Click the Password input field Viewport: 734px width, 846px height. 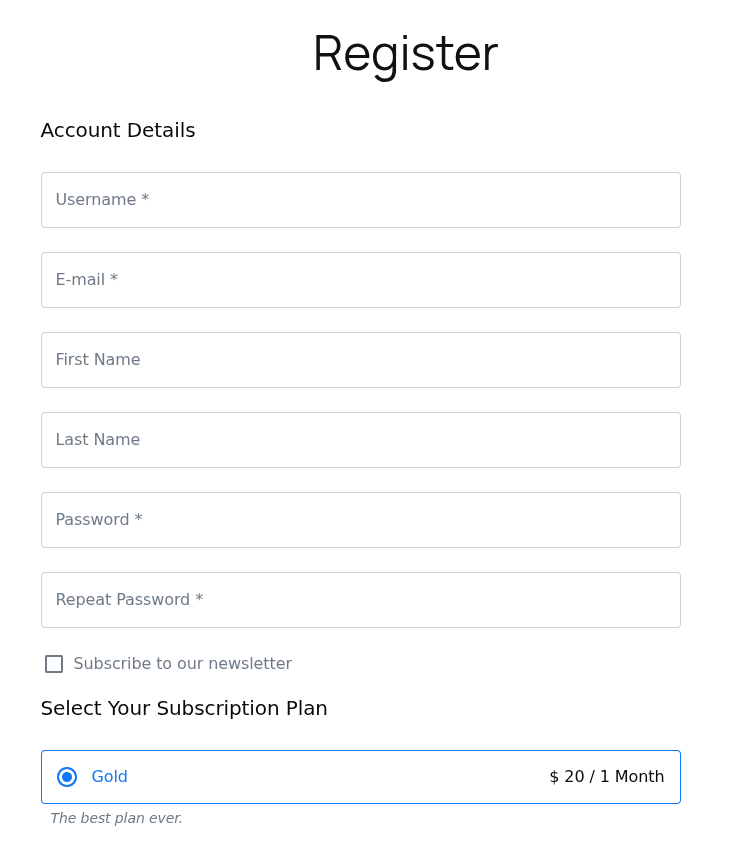tap(360, 520)
